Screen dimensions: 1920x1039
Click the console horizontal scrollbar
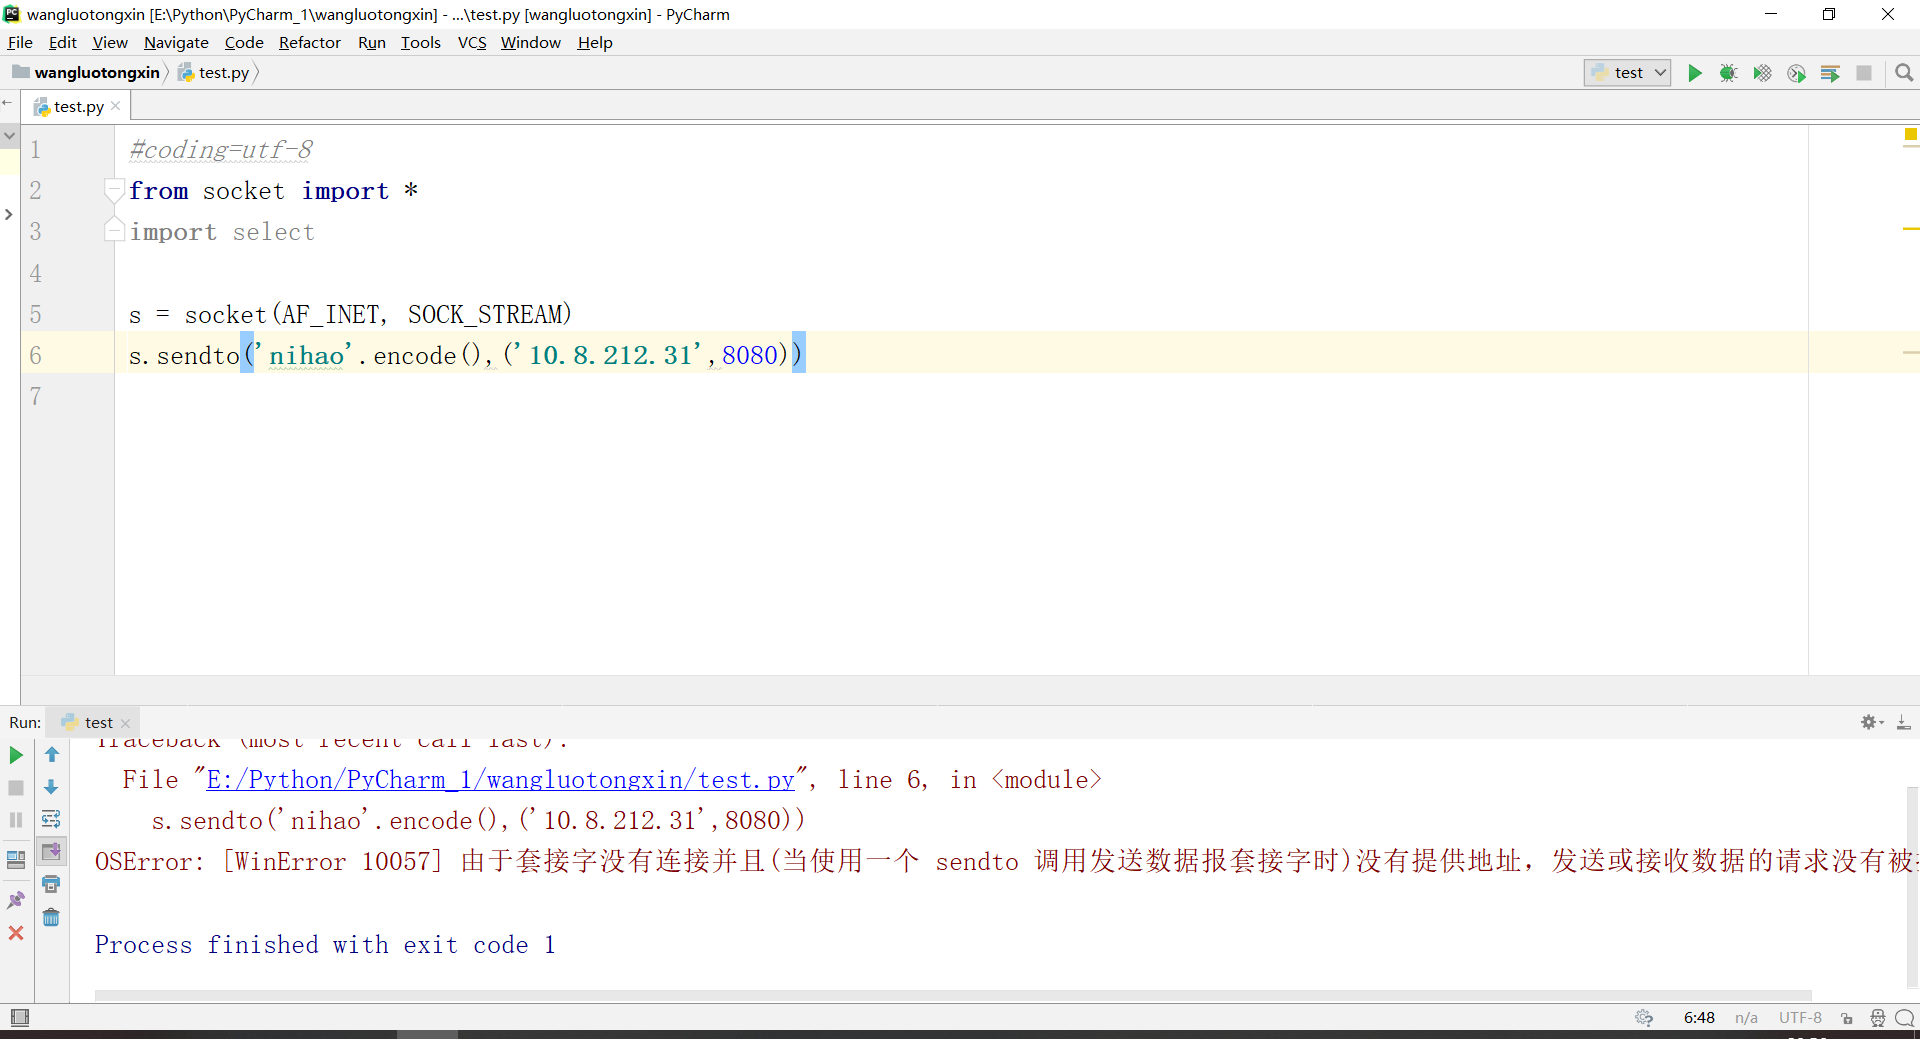tap(953, 995)
